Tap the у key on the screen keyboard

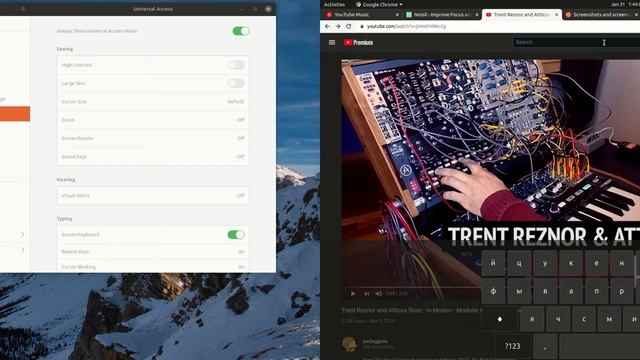coord(545,263)
